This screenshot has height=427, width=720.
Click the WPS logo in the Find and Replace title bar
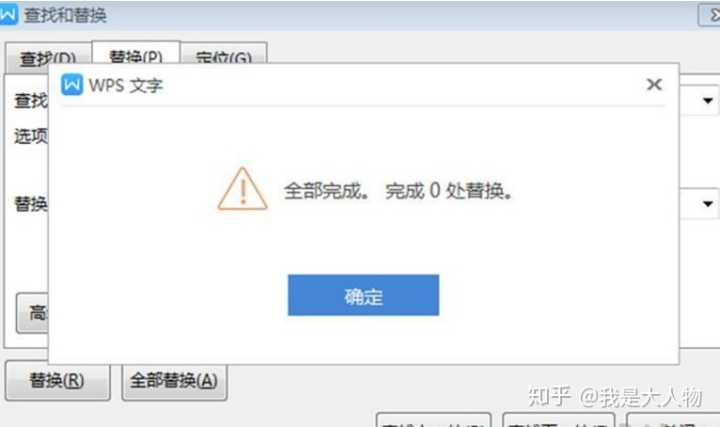coord(8,14)
